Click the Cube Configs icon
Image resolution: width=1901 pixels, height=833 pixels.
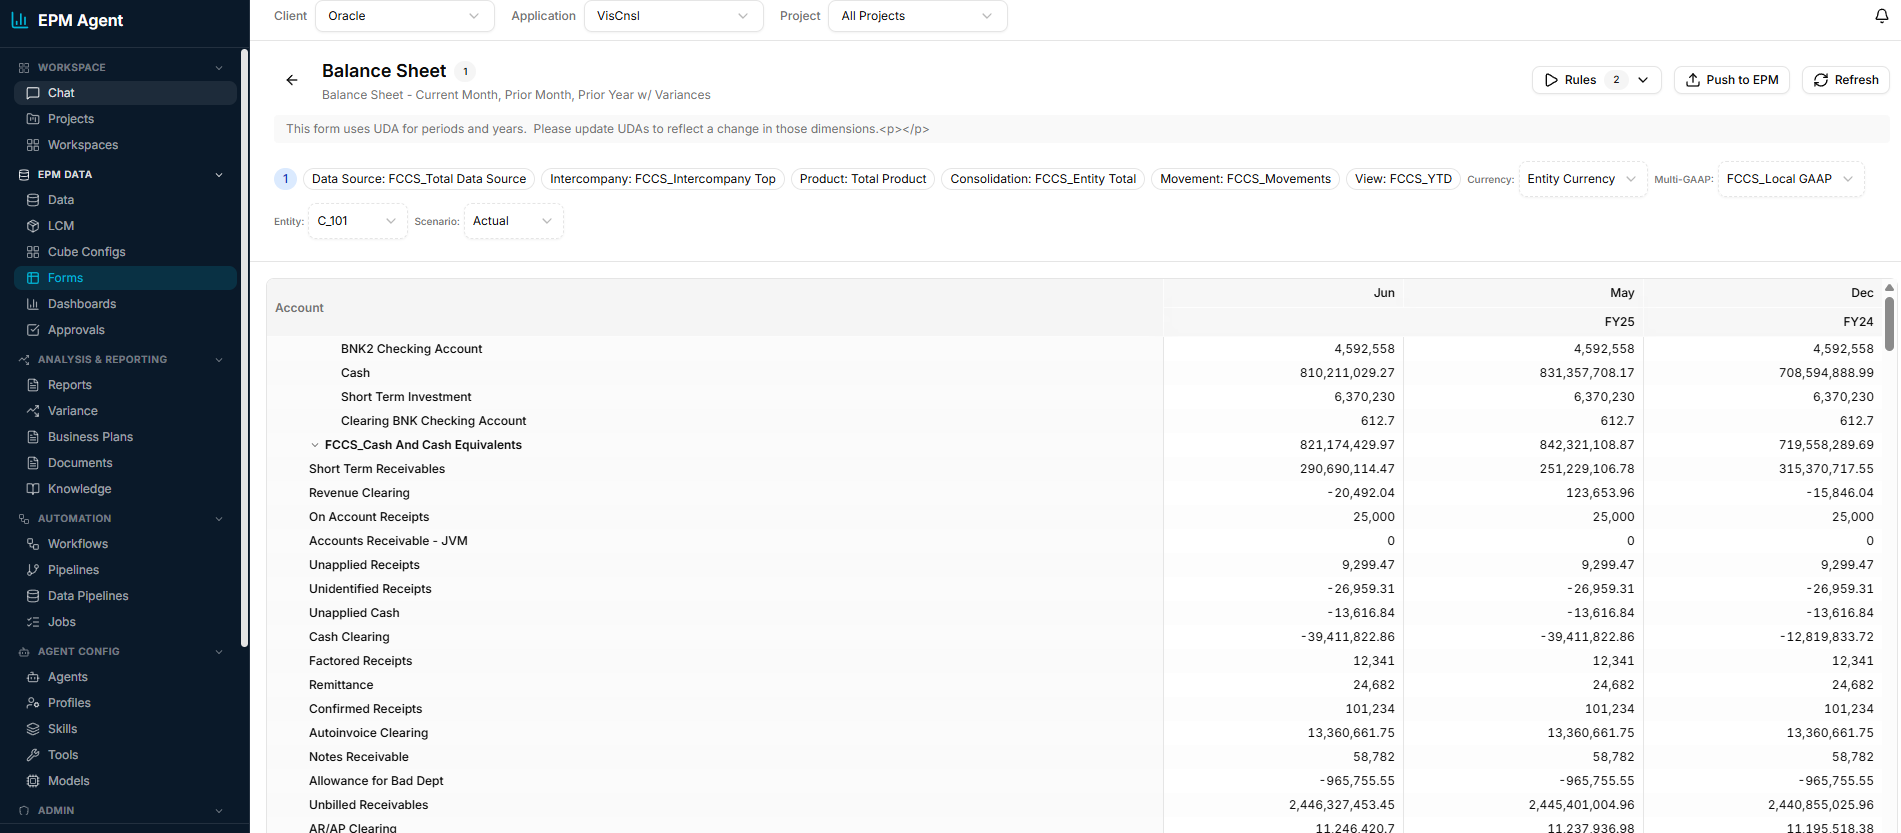(33, 252)
